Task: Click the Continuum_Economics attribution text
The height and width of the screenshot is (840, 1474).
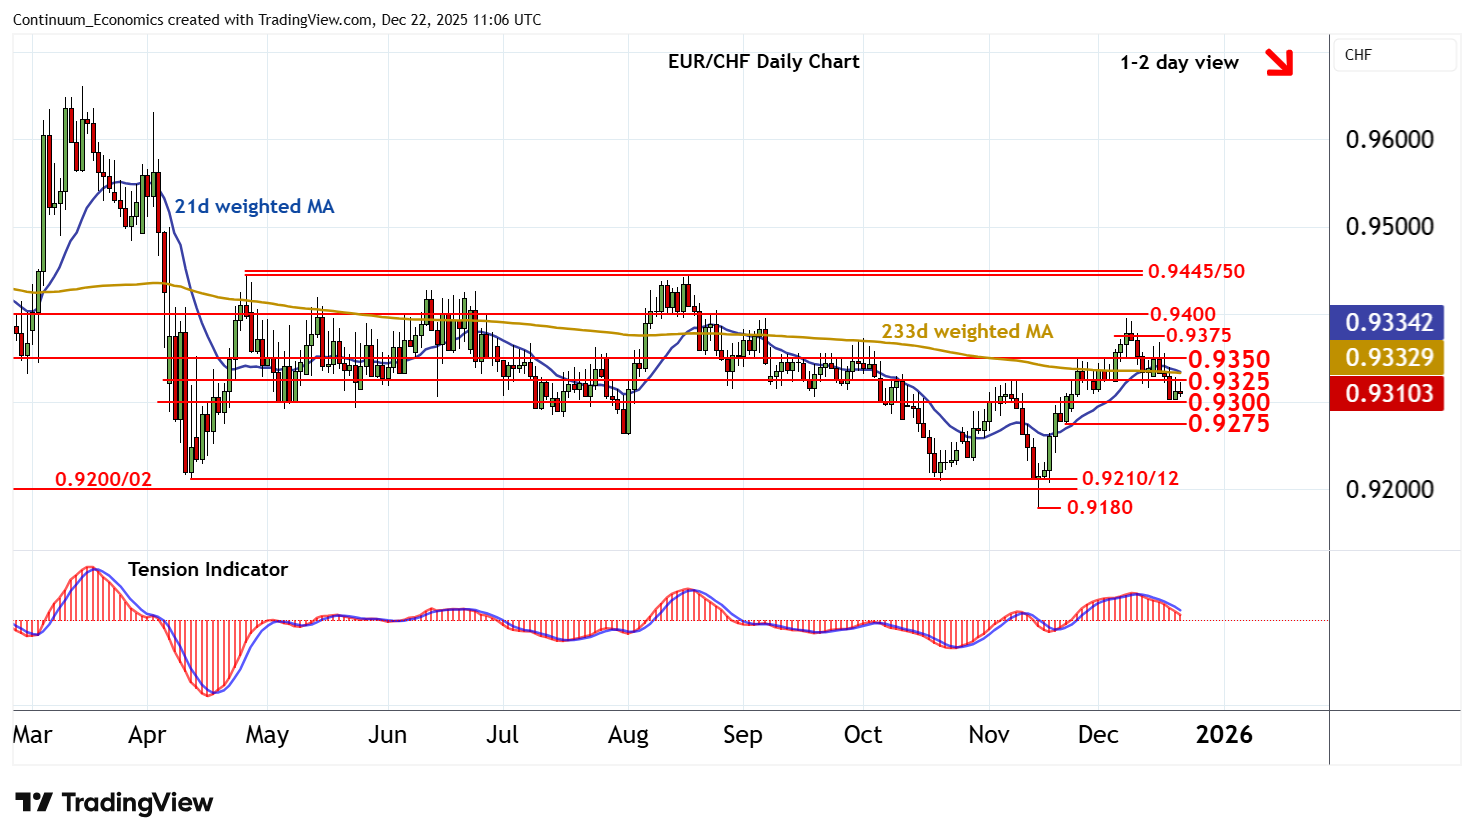Action: pyautogui.click(x=277, y=20)
